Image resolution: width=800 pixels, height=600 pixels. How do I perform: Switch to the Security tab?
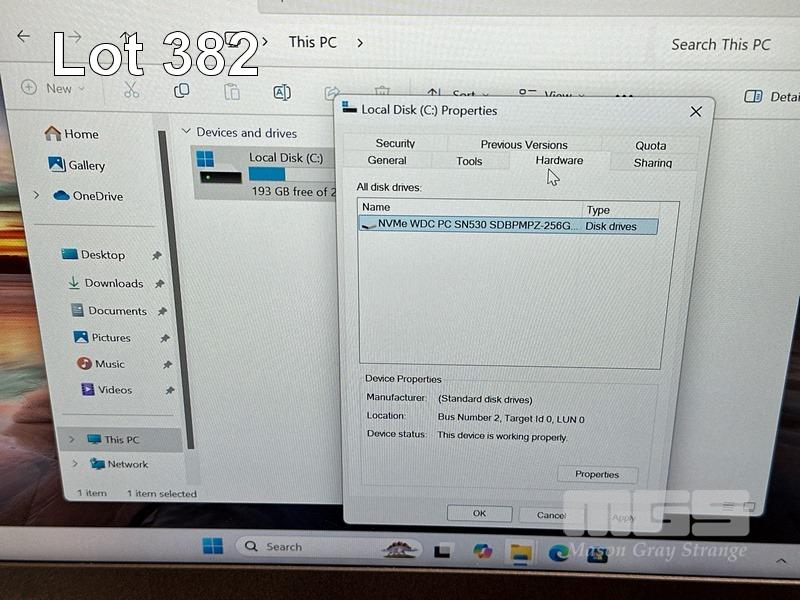tap(395, 143)
